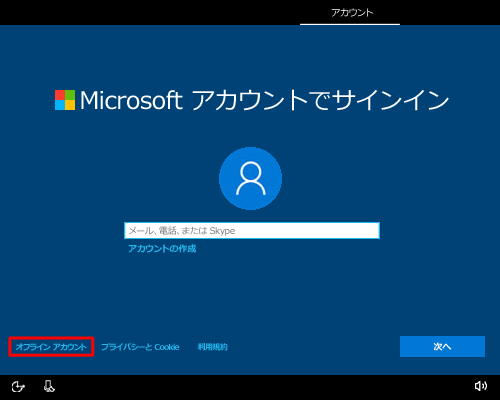Open the Ease of Access icon
500x400 pixels.
pyautogui.click(x=18, y=387)
